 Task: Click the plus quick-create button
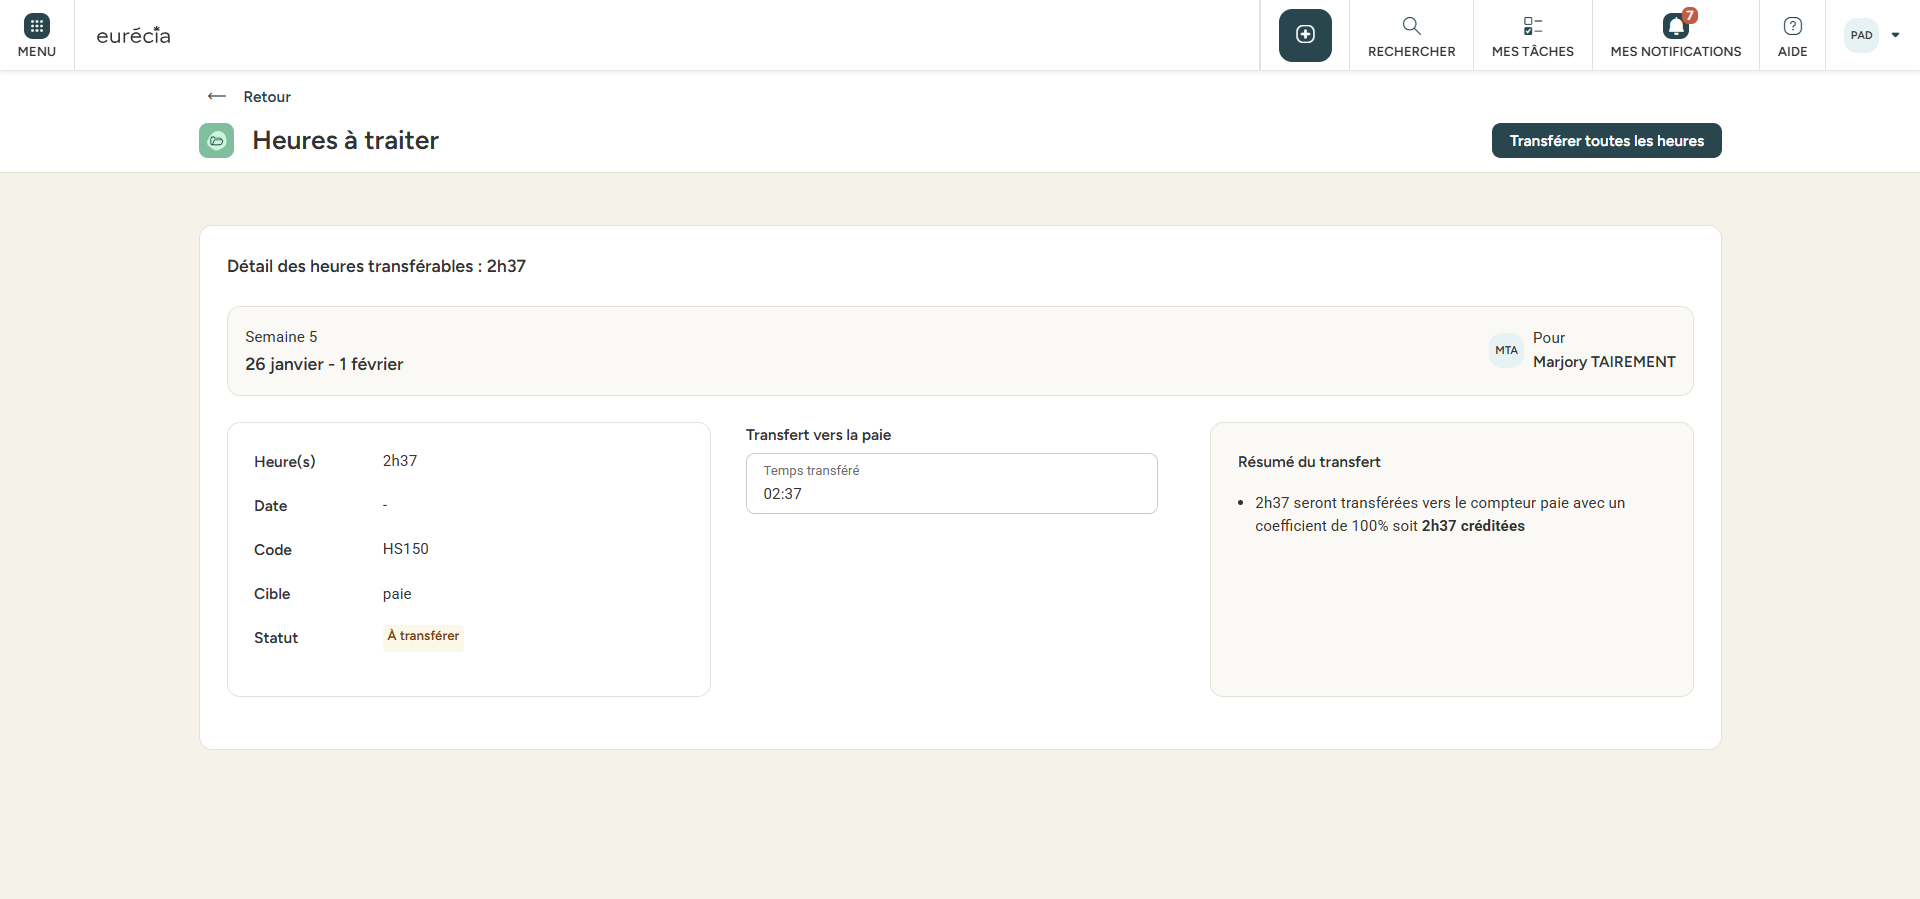coord(1305,35)
